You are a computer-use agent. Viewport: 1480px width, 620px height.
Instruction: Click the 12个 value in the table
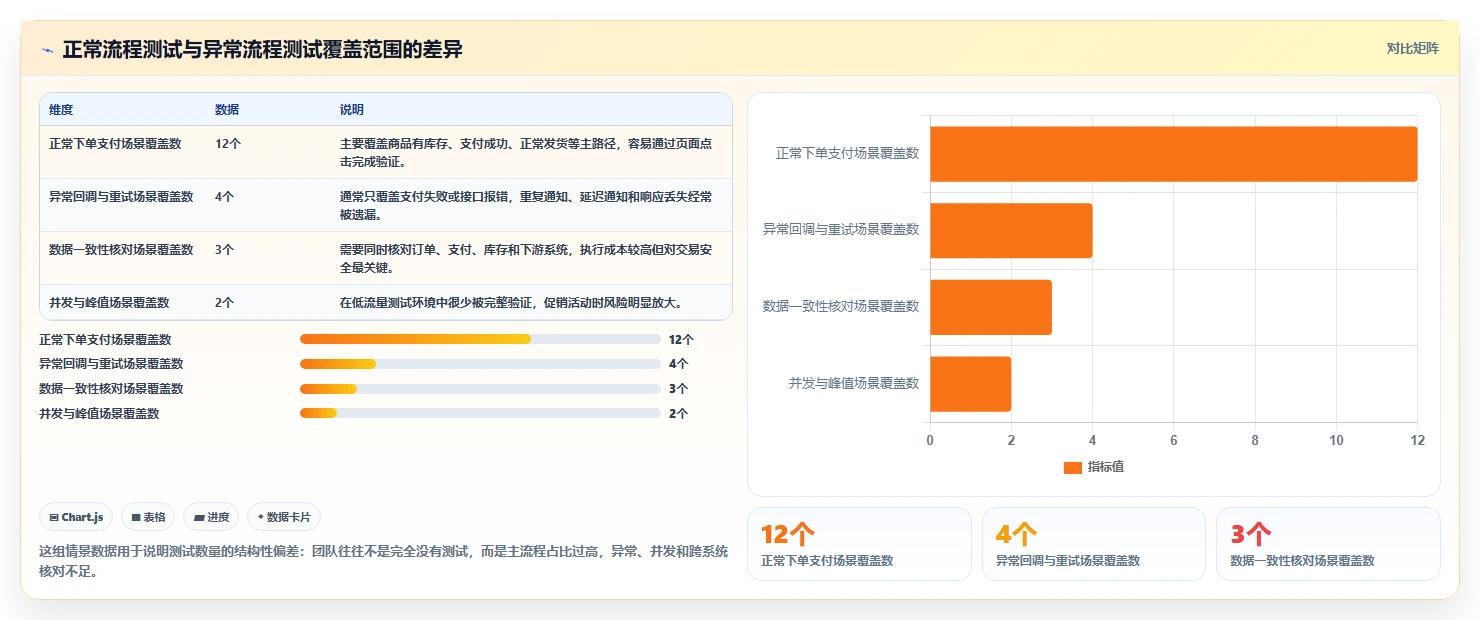228,144
